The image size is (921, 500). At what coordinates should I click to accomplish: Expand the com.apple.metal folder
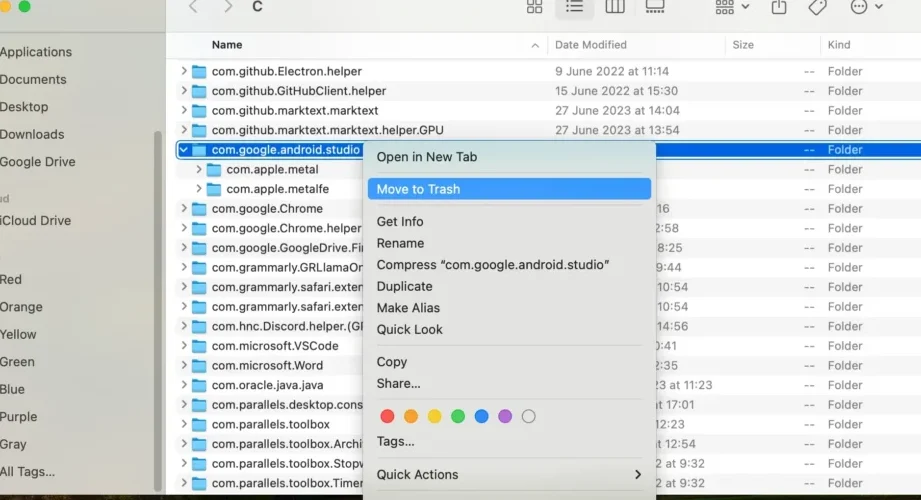pos(199,170)
